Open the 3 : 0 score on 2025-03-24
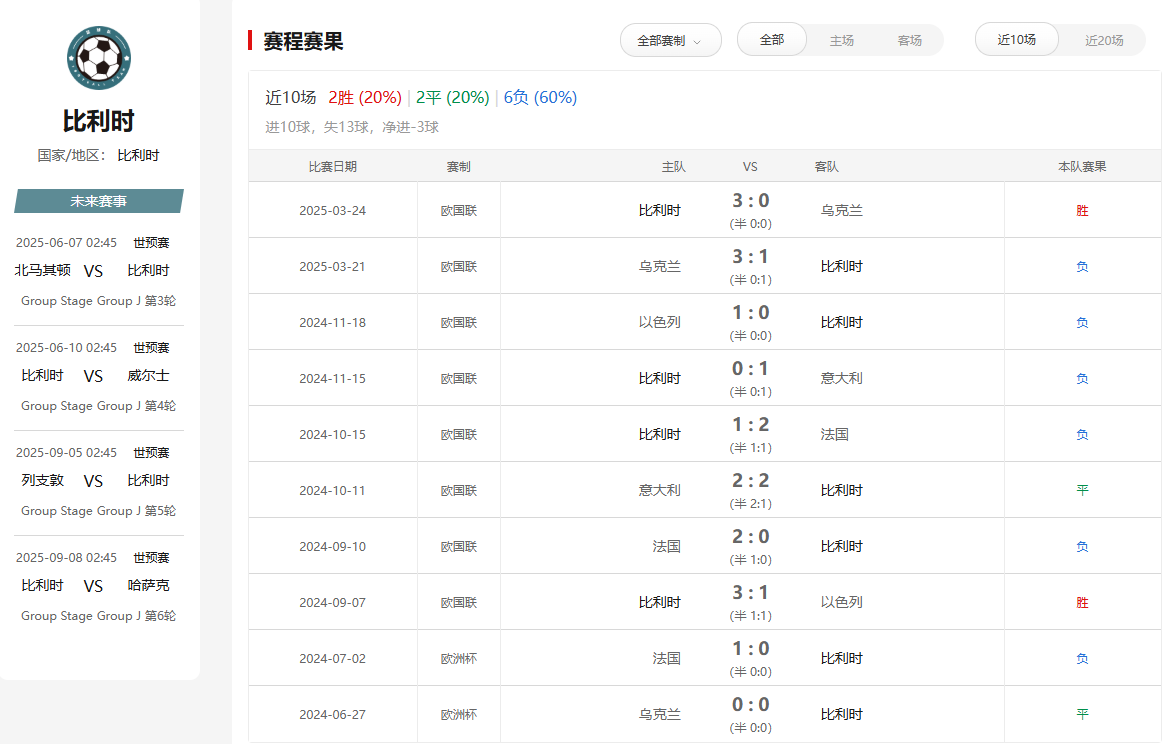The image size is (1170, 744). click(750, 201)
